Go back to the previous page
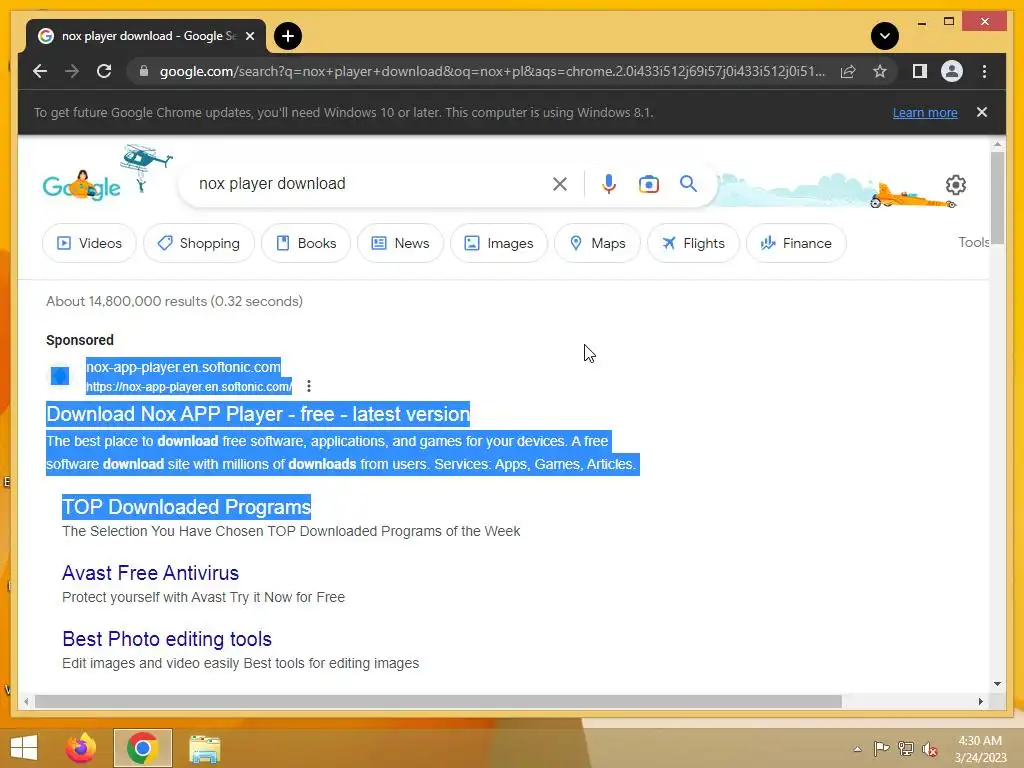 click(40, 71)
